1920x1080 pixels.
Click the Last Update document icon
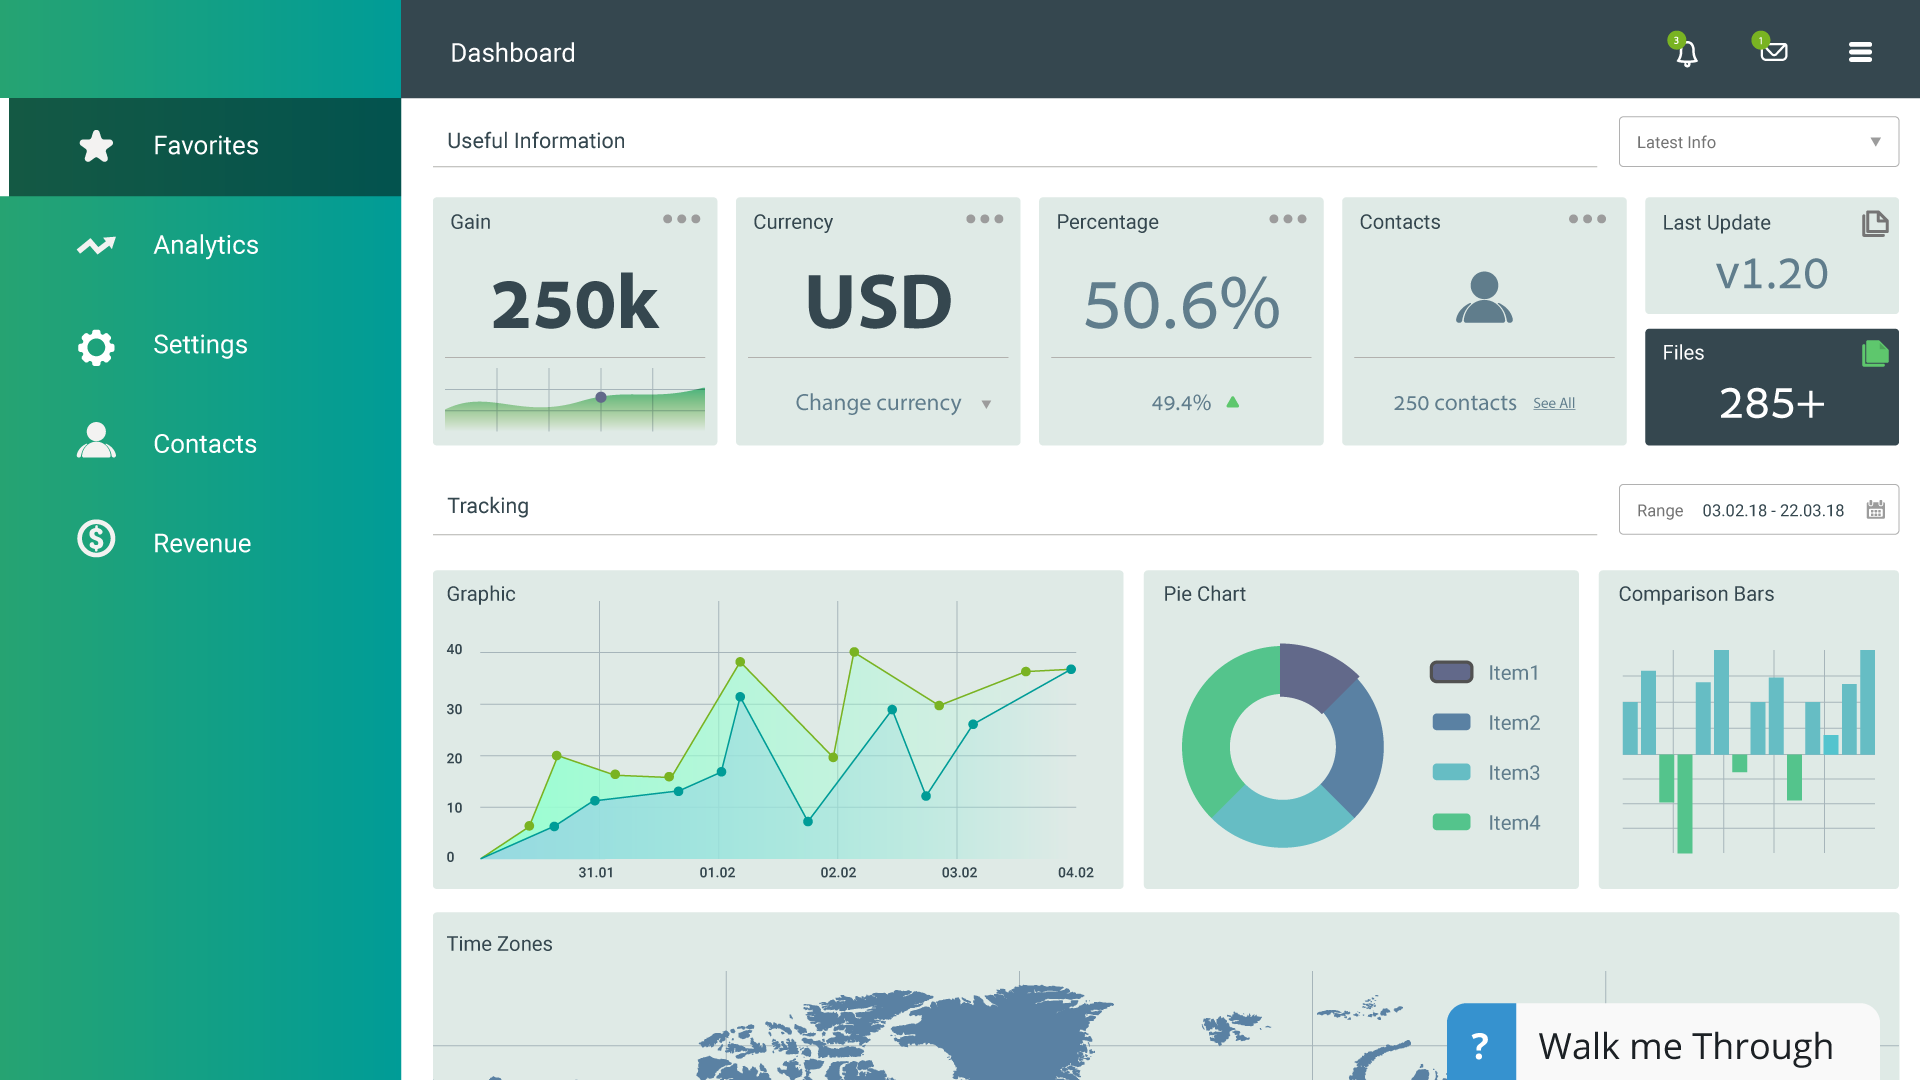(1875, 224)
